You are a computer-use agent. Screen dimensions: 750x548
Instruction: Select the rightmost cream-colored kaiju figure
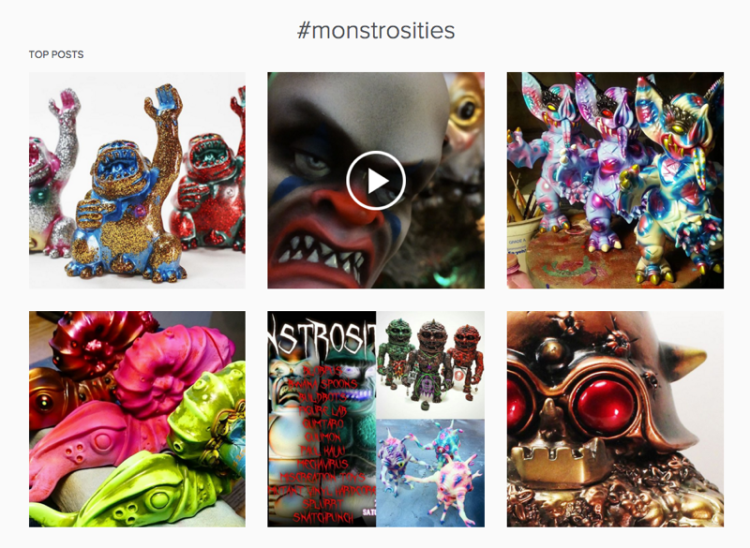[674, 182]
